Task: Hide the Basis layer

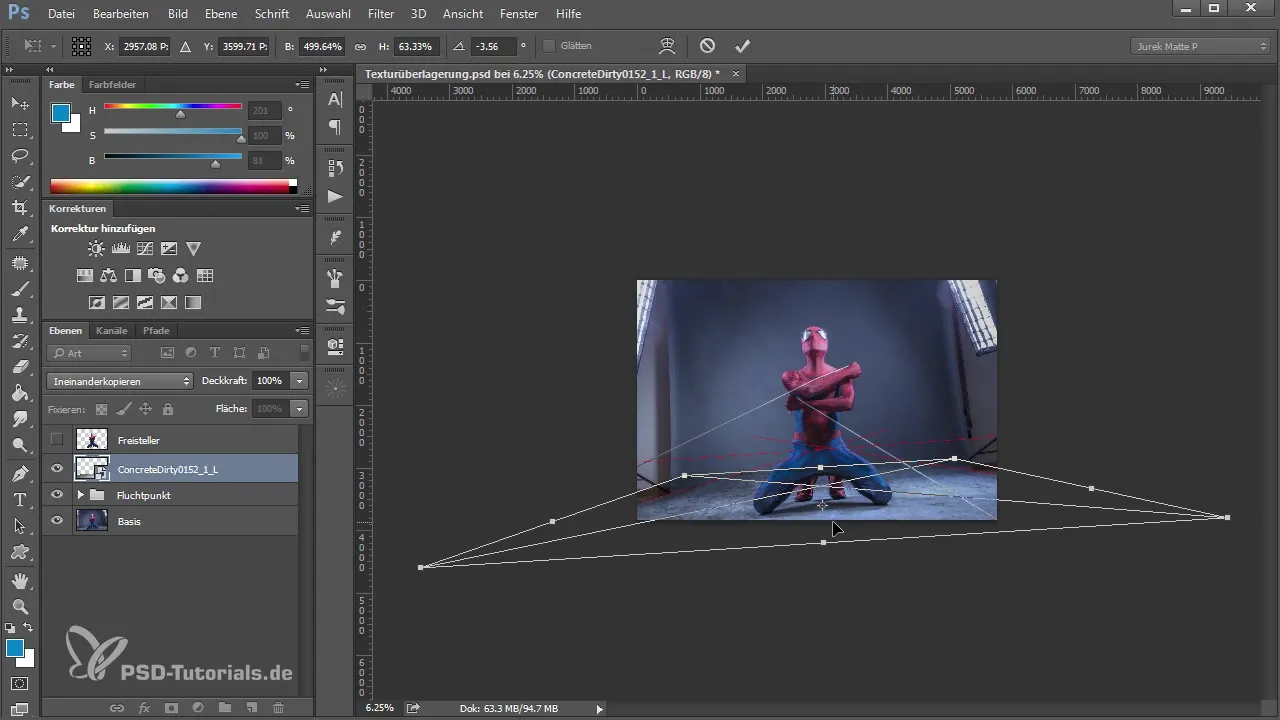Action: (57, 520)
